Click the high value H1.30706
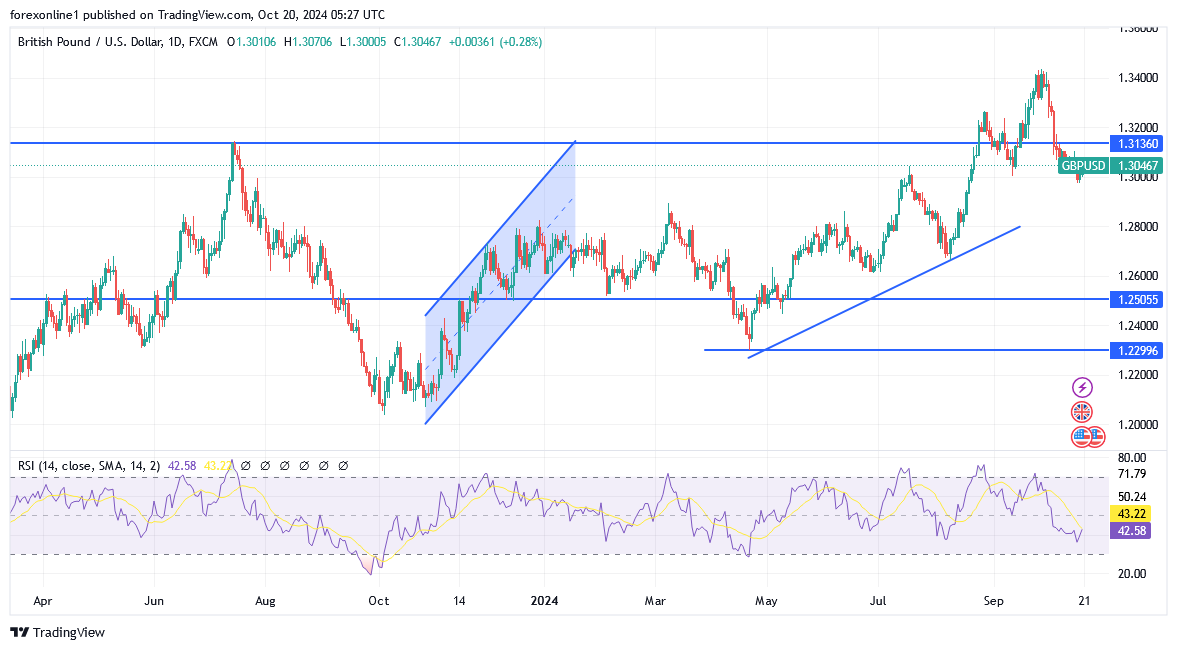Viewport: 1177px width, 650px height. point(309,42)
